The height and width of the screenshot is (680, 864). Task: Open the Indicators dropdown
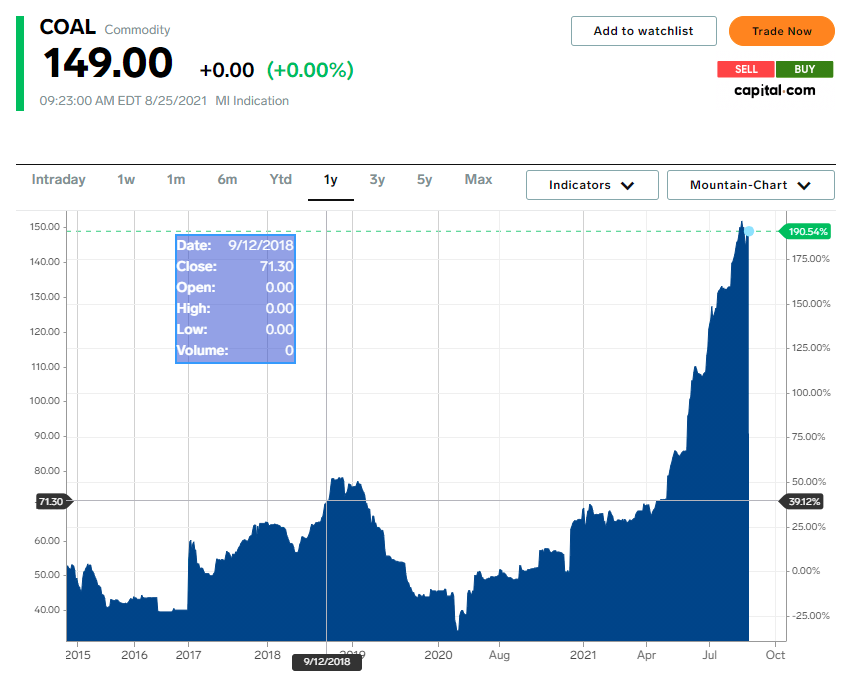point(592,185)
